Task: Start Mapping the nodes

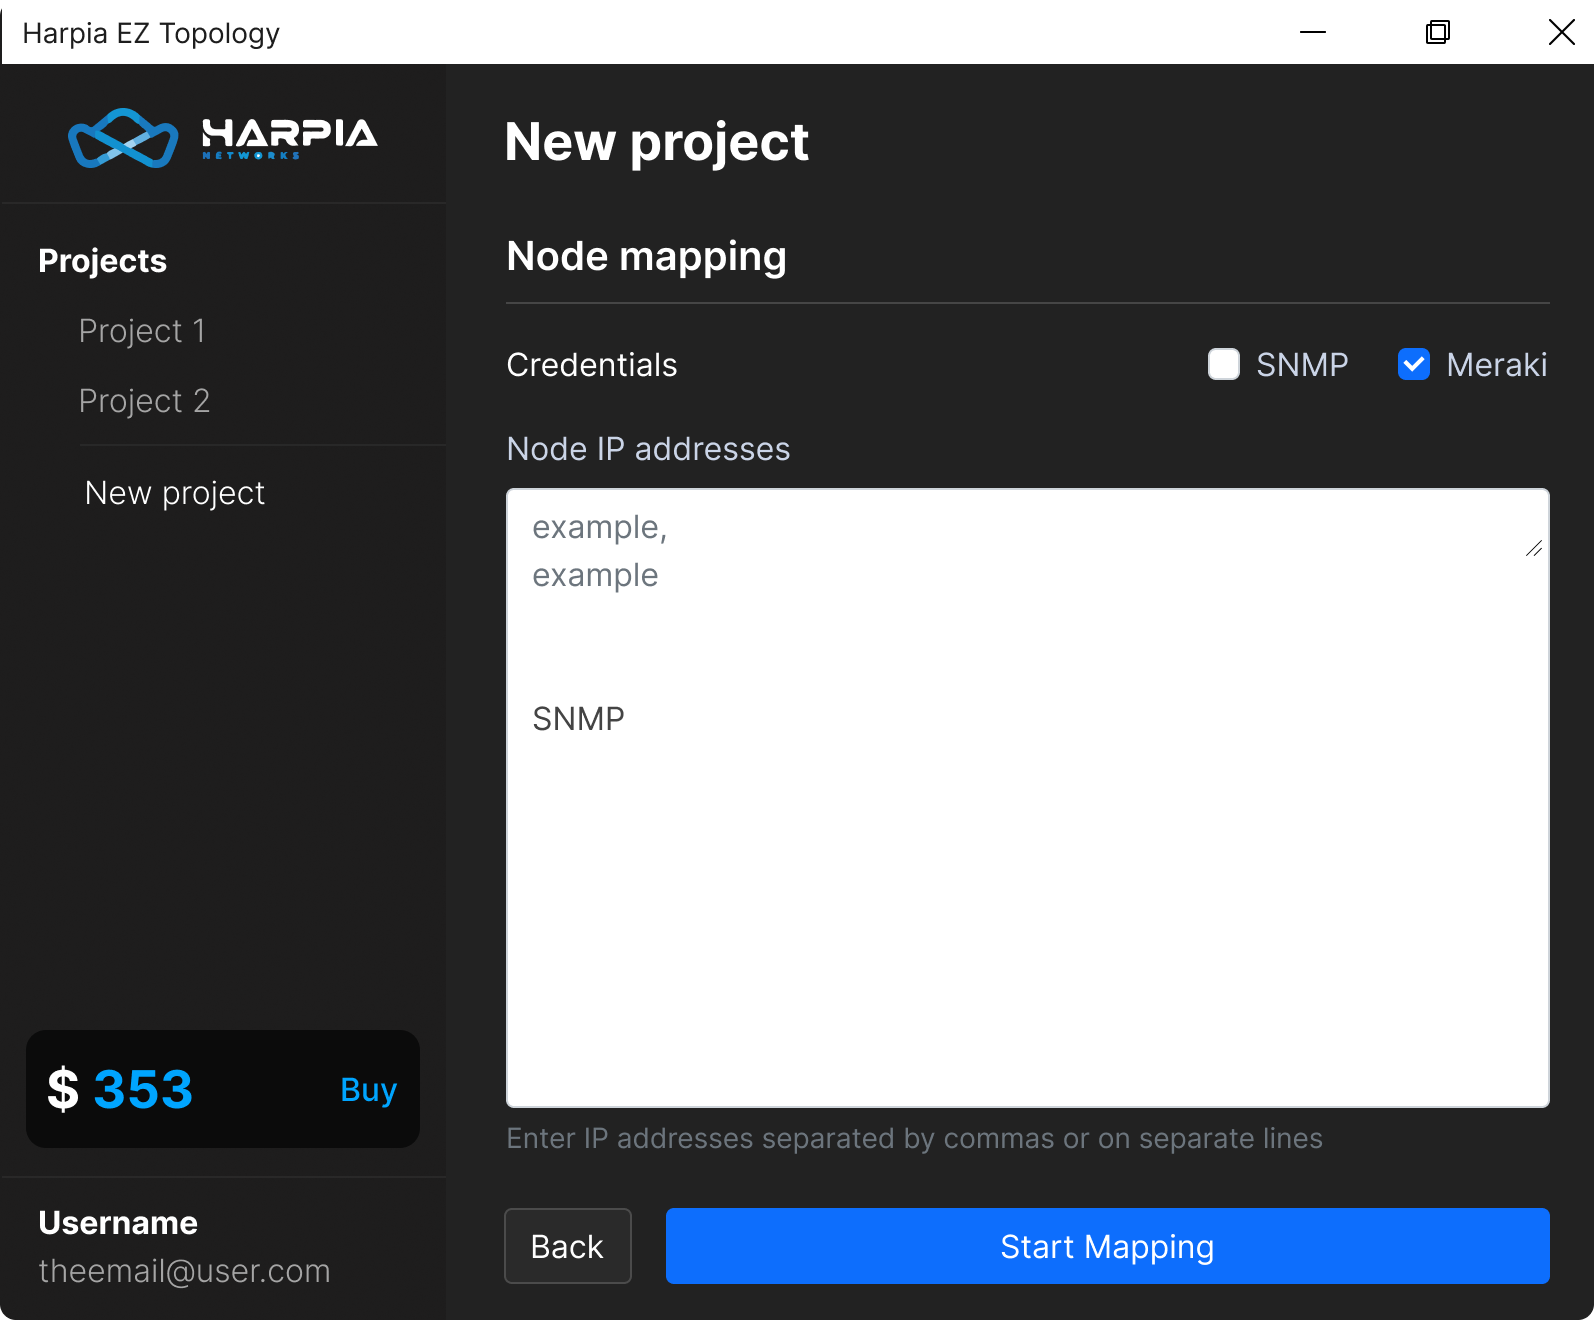Action: (1107, 1246)
